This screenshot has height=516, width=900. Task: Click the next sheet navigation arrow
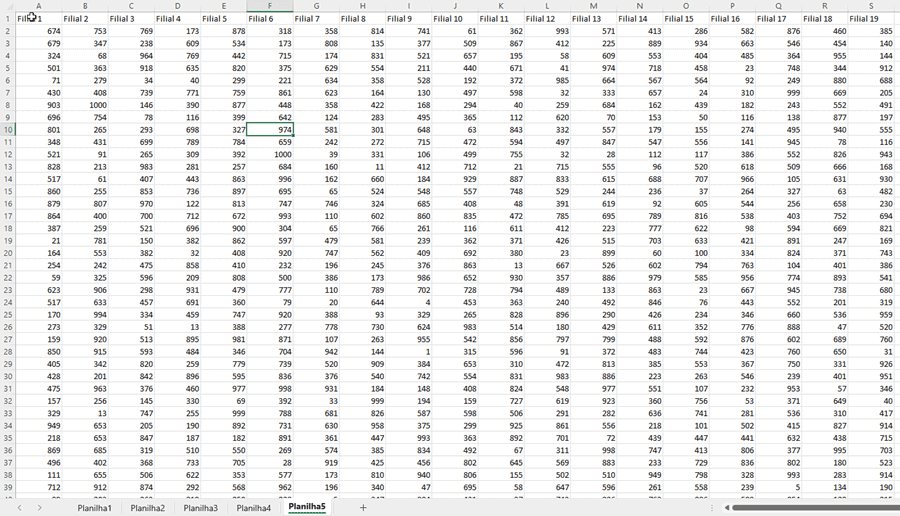click(39, 507)
